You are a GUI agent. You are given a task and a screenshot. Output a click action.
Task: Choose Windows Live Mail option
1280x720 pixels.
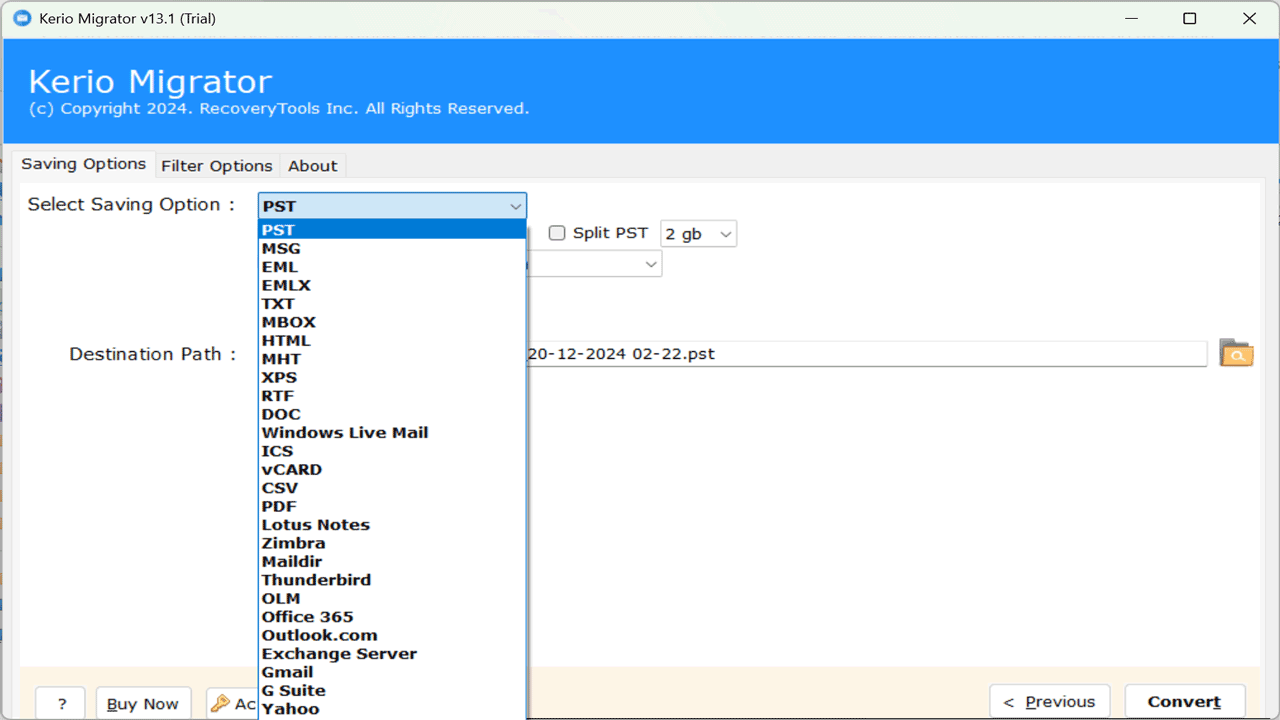click(392, 433)
